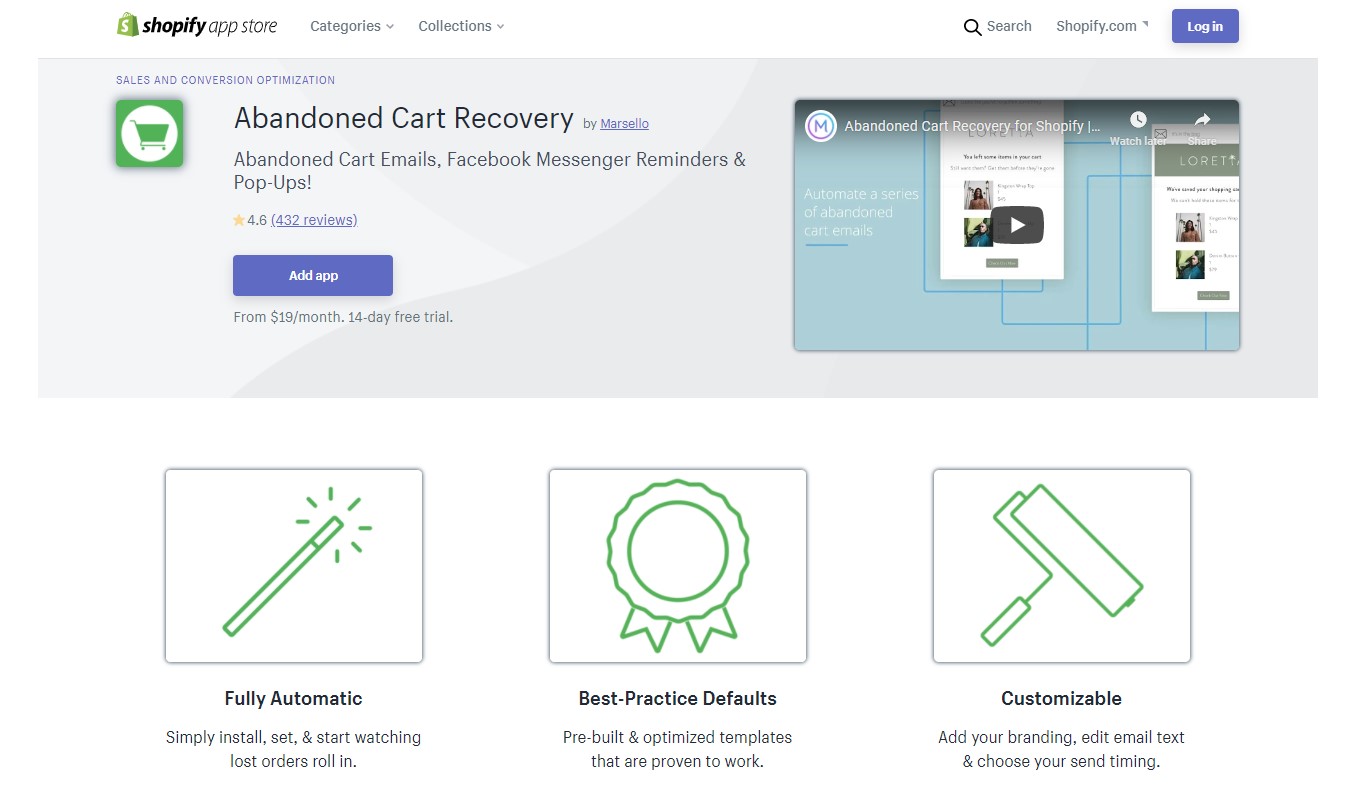This screenshot has width=1365, height=794.
Task: Open Sales and Conversion Optimization category link
Action: (226, 80)
